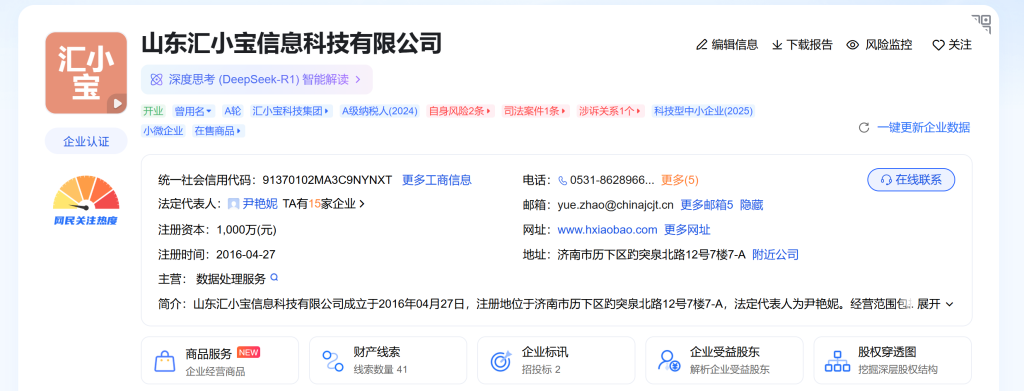Click the QR code icon in corner
The width and height of the screenshot is (1024, 391).
981,24
